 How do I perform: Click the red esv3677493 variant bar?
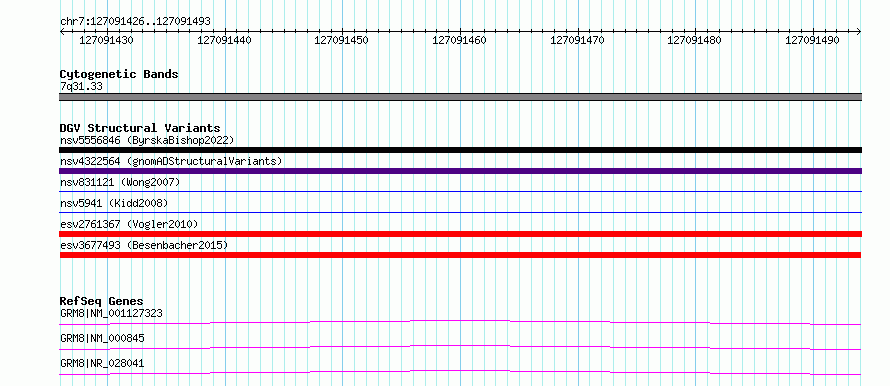pyautogui.click(x=460, y=255)
